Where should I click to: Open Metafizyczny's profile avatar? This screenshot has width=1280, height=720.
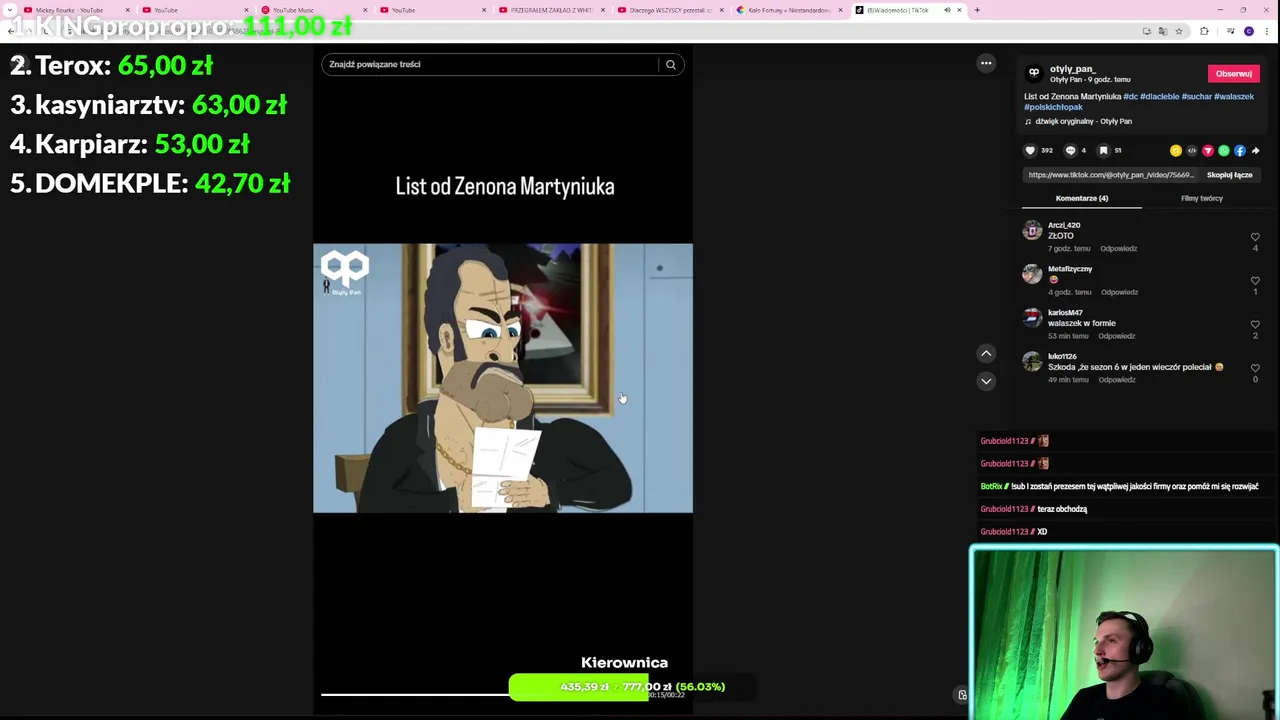pyautogui.click(x=1032, y=274)
